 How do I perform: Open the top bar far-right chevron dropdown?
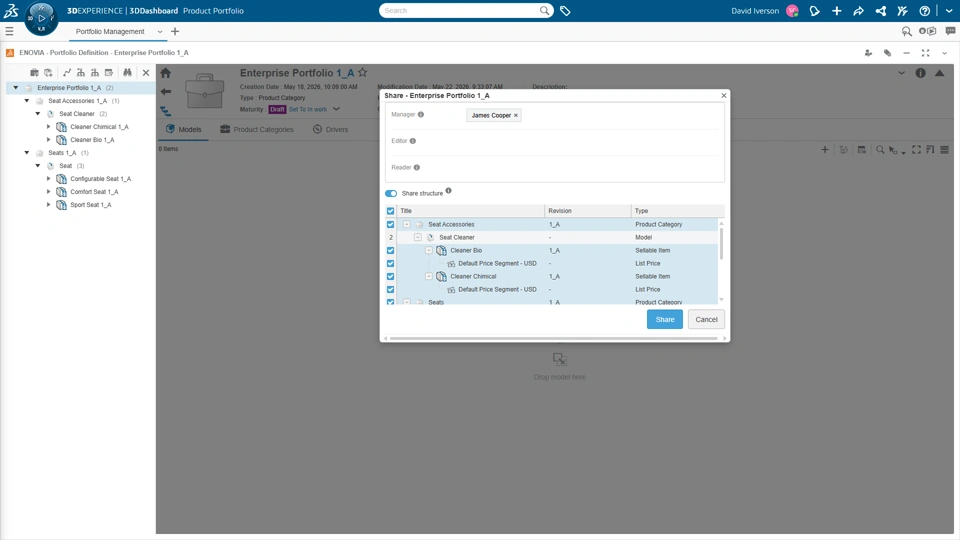point(949,10)
